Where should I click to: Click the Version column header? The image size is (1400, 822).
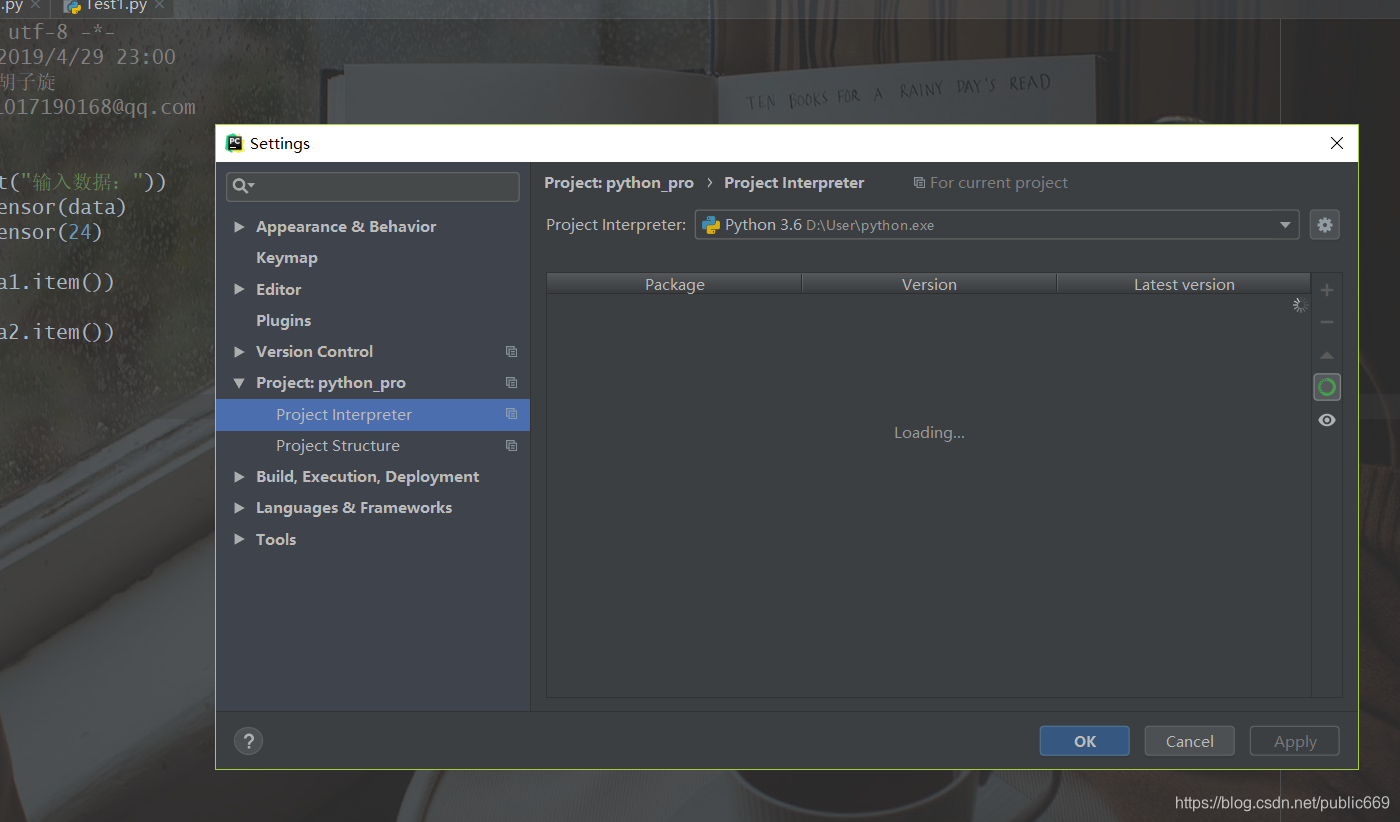tap(930, 284)
